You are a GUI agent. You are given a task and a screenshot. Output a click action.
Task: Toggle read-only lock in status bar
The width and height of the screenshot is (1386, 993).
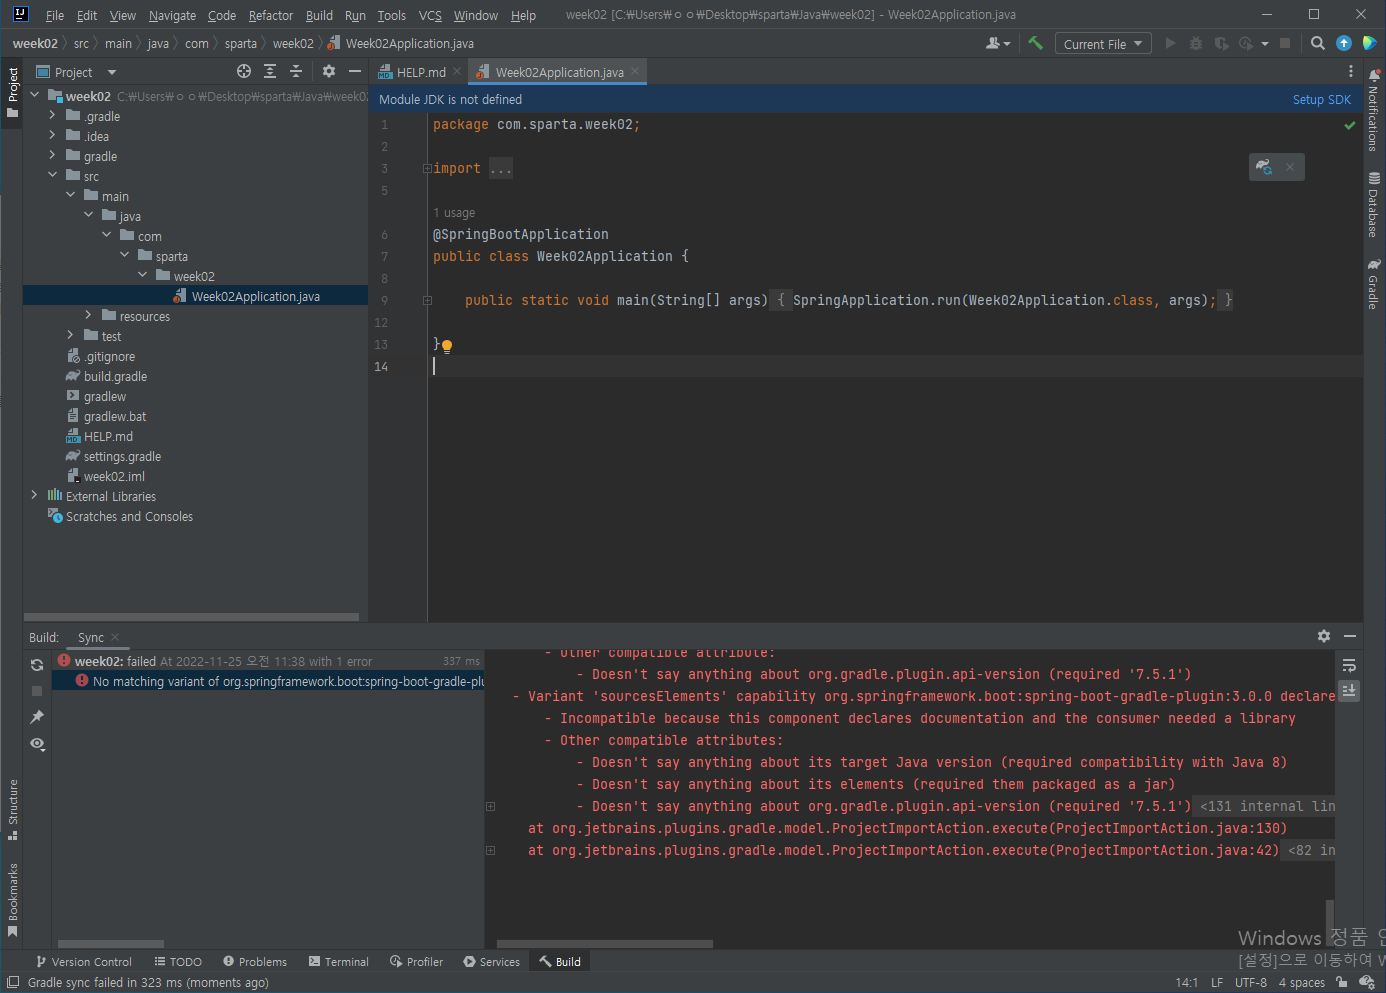click(x=1342, y=982)
